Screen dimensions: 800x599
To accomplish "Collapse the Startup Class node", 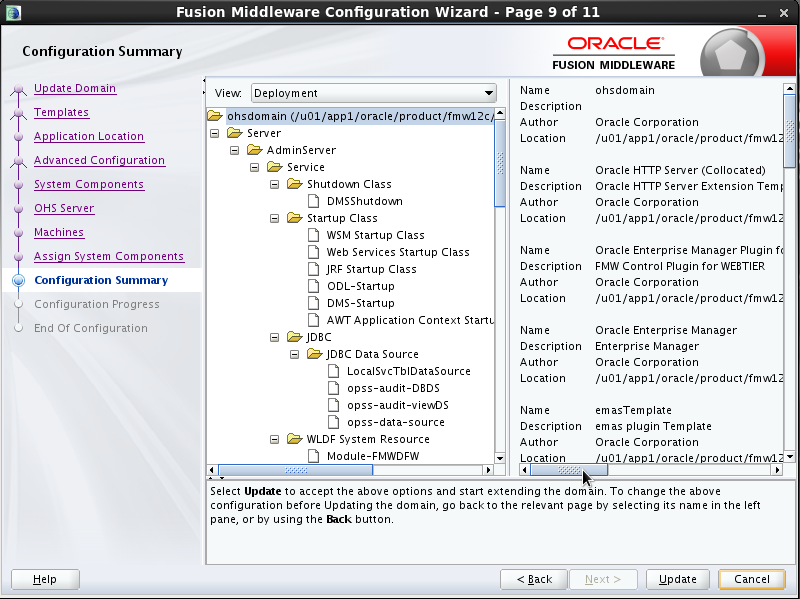I will coord(274,218).
